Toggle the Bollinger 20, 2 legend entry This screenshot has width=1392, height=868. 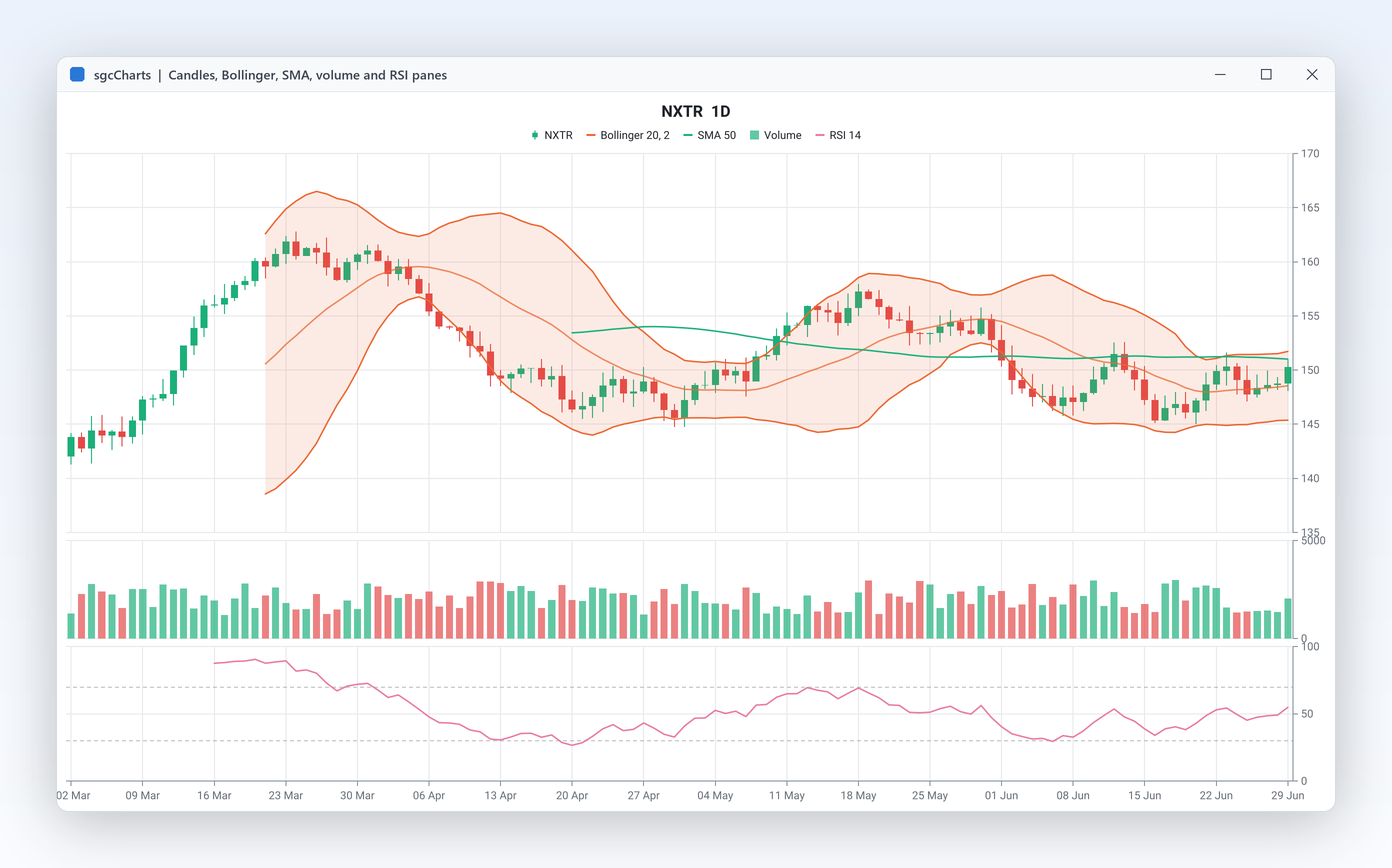click(x=627, y=135)
